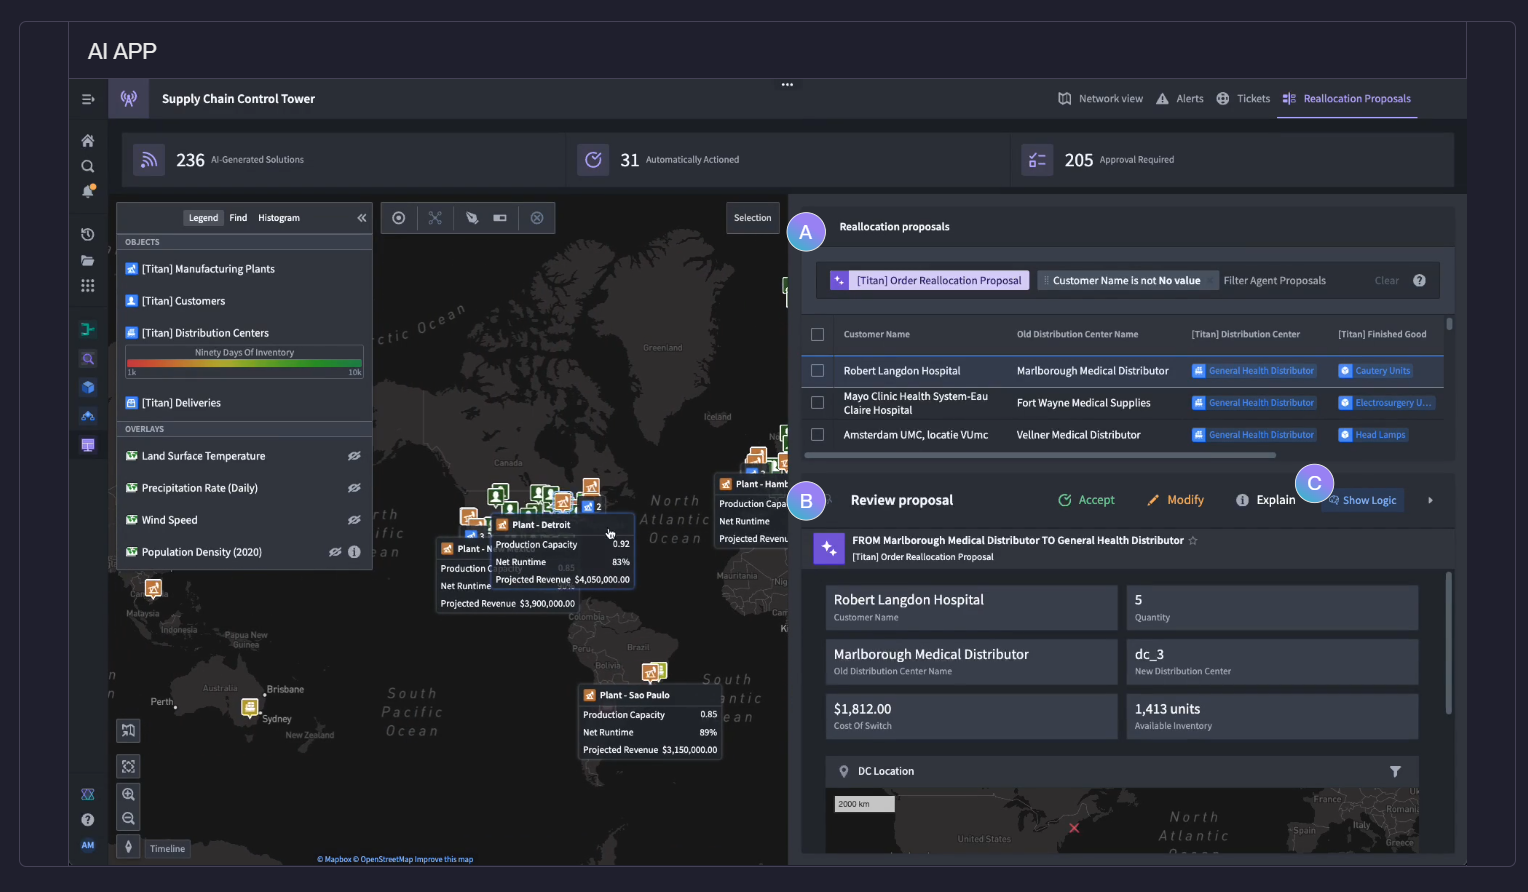Screen dimensions: 1528x892
Task: Open the Order Reallocation Proposal filter chip
Action: click(x=929, y=281)
